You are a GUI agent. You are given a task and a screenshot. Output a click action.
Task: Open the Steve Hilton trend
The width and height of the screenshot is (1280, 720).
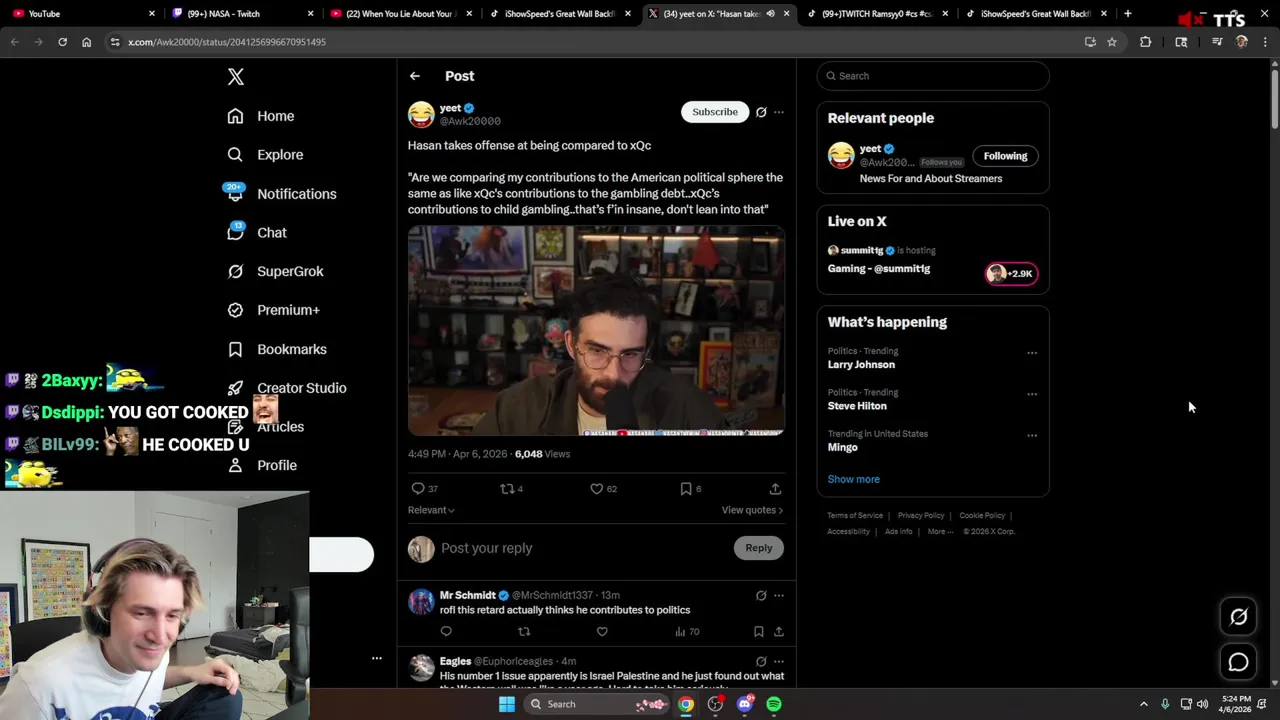(x=857, y=406)
